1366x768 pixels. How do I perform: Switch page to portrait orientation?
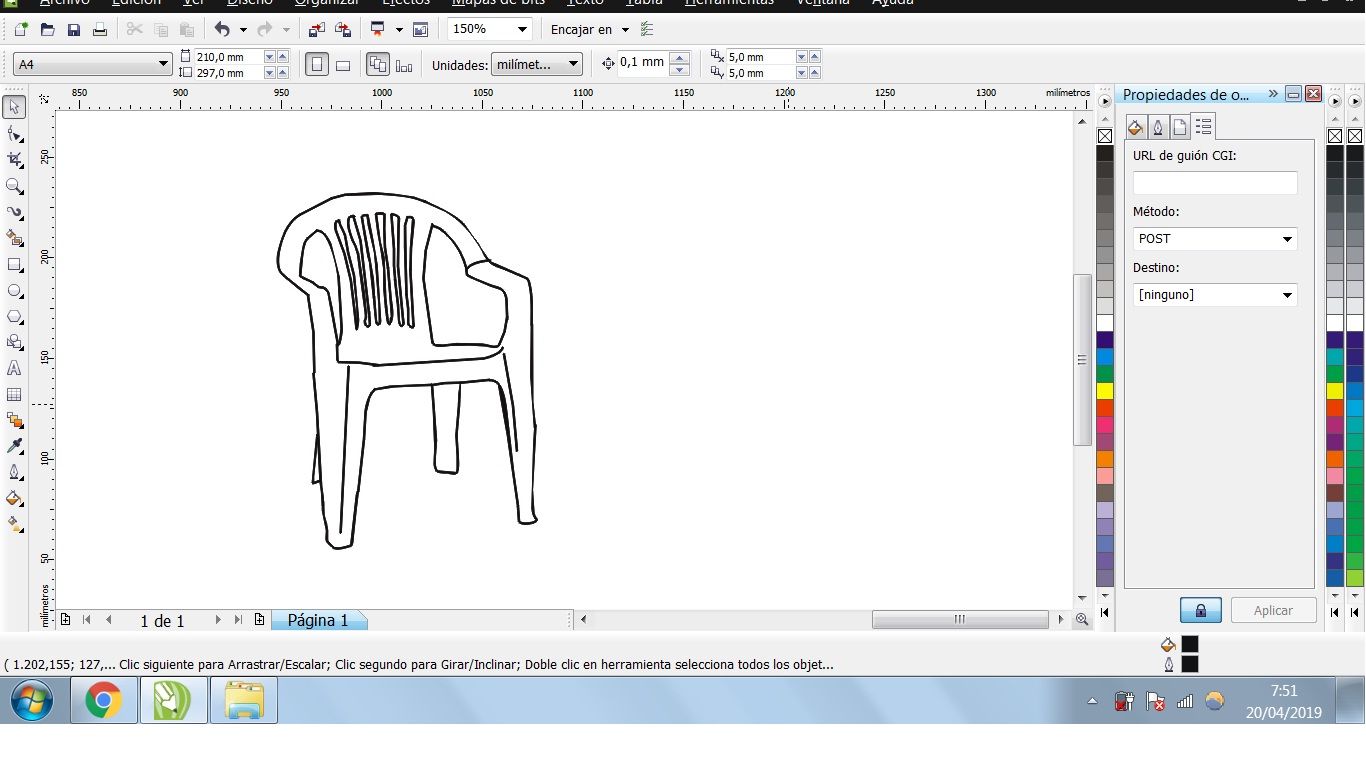coord(317,65)
